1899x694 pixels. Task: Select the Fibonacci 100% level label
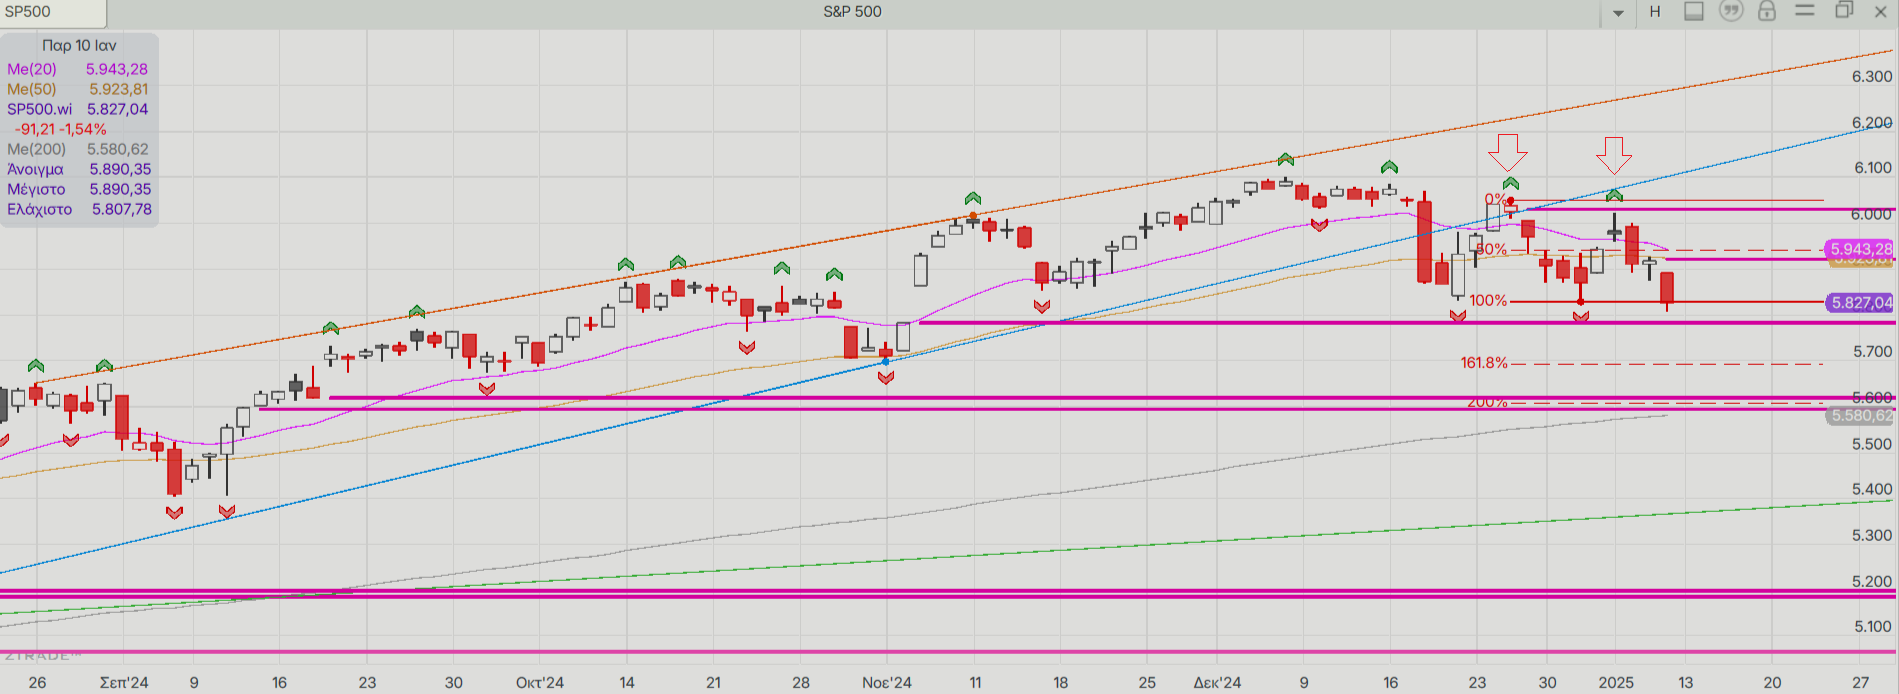coord(1488,300)
